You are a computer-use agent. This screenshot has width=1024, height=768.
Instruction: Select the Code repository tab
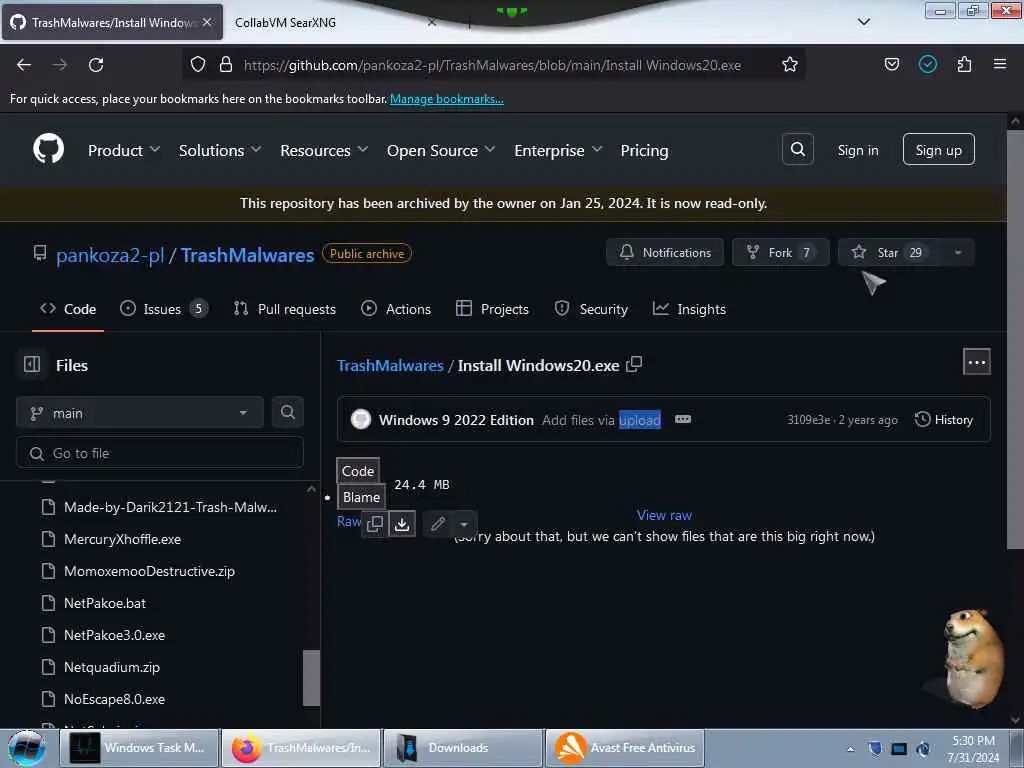point(68,309)
